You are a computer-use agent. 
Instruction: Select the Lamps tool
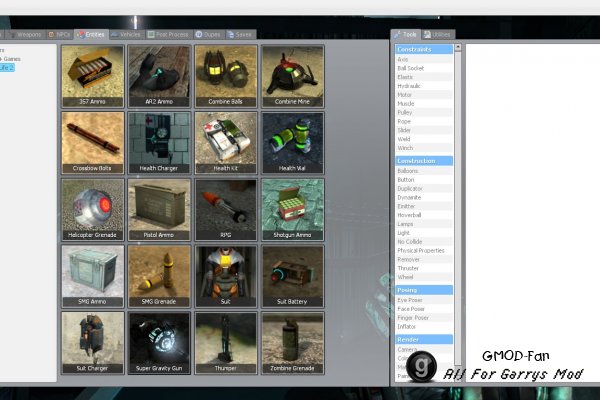pyautogui.click(x=424, y=224)
